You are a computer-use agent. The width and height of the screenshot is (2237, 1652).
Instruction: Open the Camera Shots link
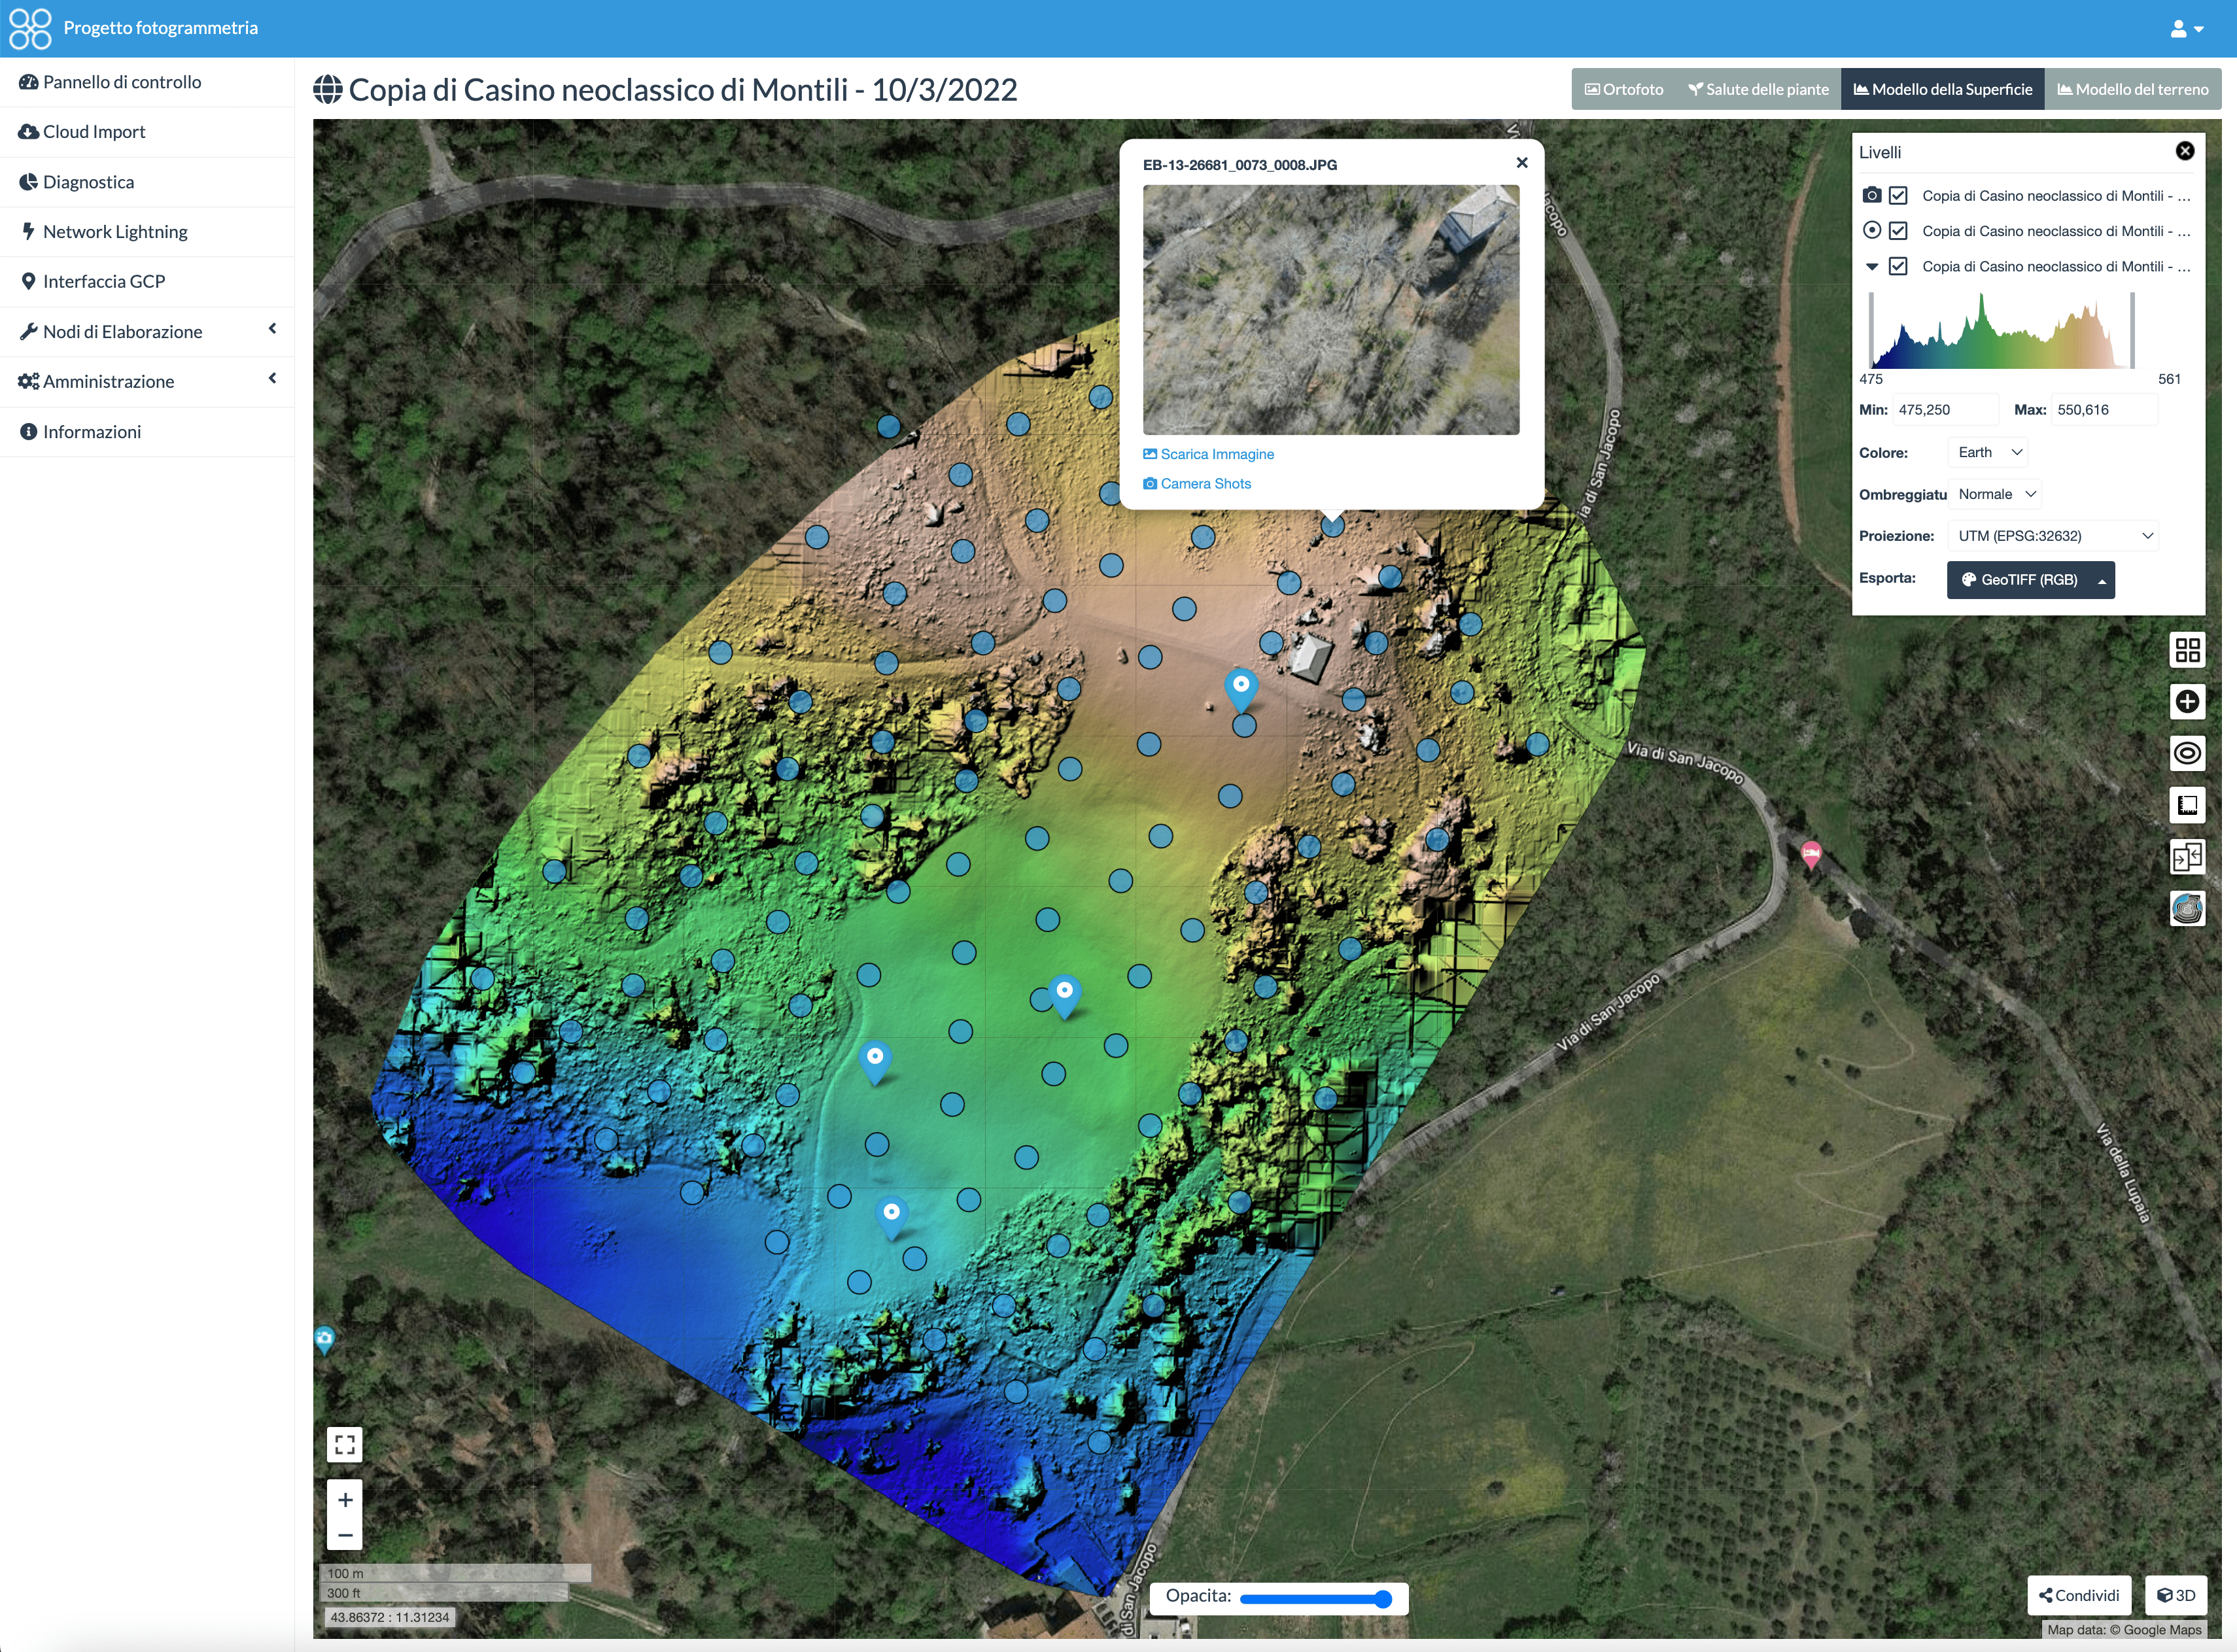[1197, 484]
